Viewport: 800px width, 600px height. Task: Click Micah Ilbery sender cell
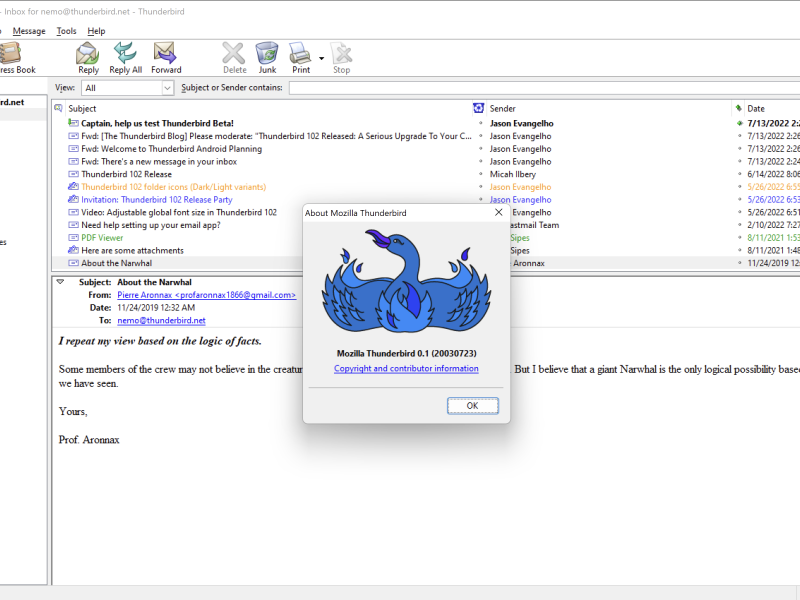[x=513, y=174]
